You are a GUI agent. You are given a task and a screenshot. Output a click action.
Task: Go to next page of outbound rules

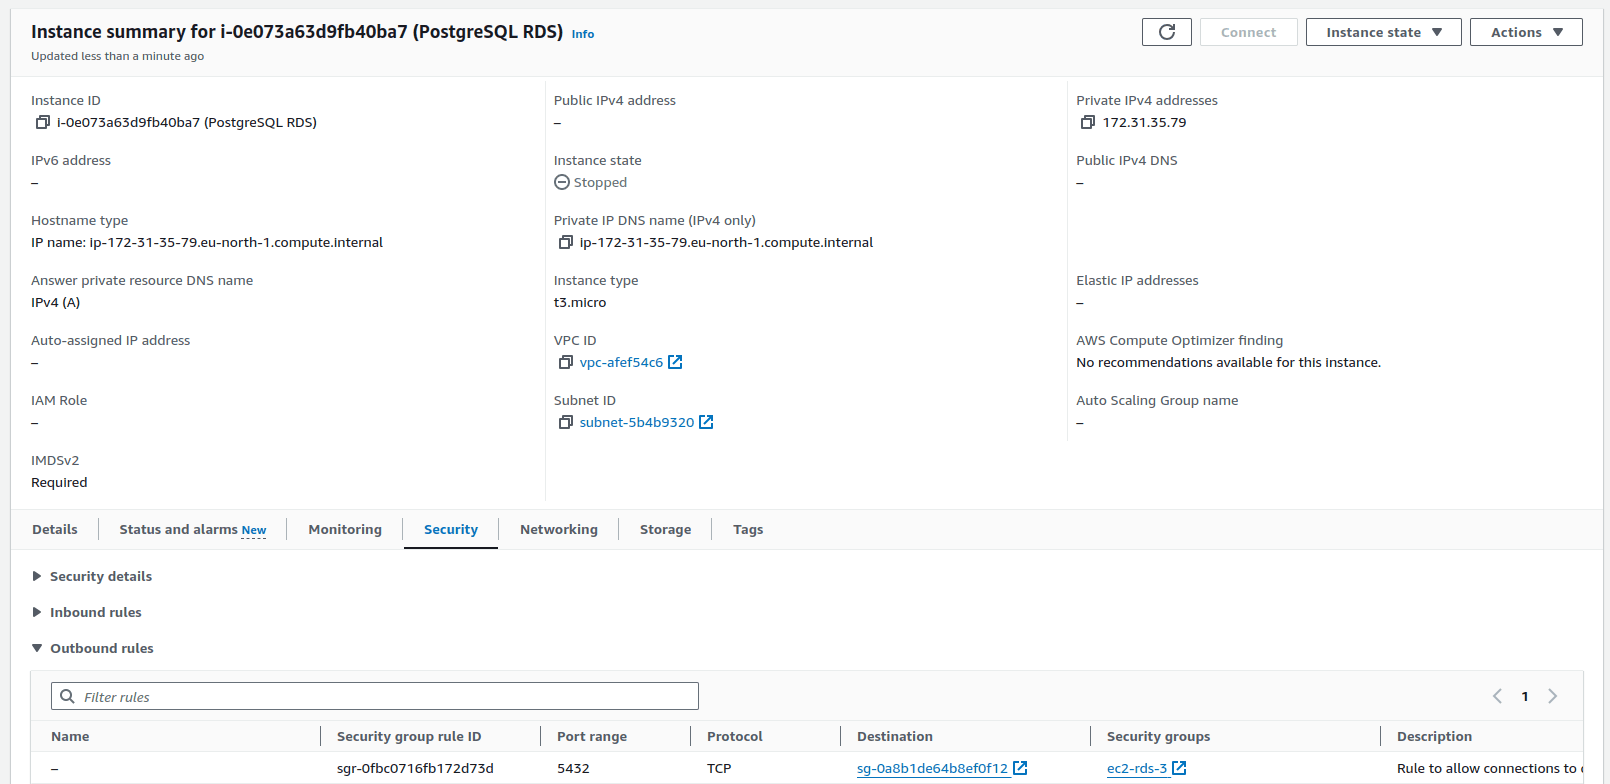[1552, 696]
